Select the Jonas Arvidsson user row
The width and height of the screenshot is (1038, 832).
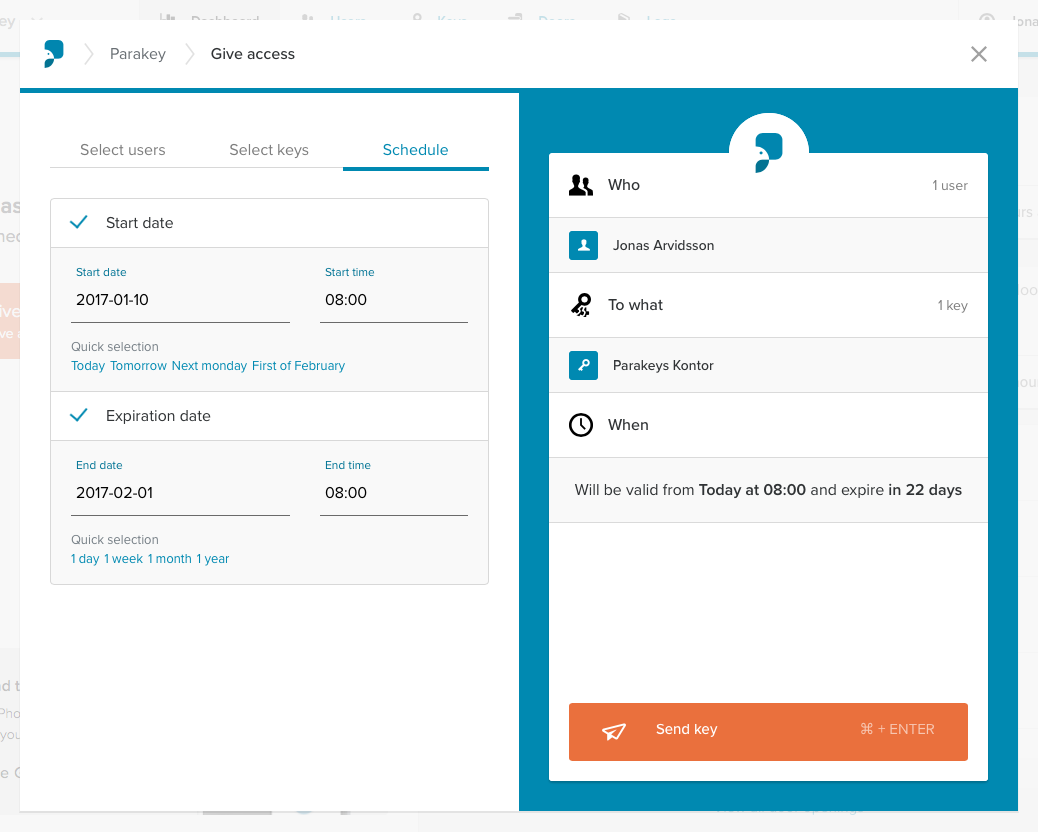768,246
